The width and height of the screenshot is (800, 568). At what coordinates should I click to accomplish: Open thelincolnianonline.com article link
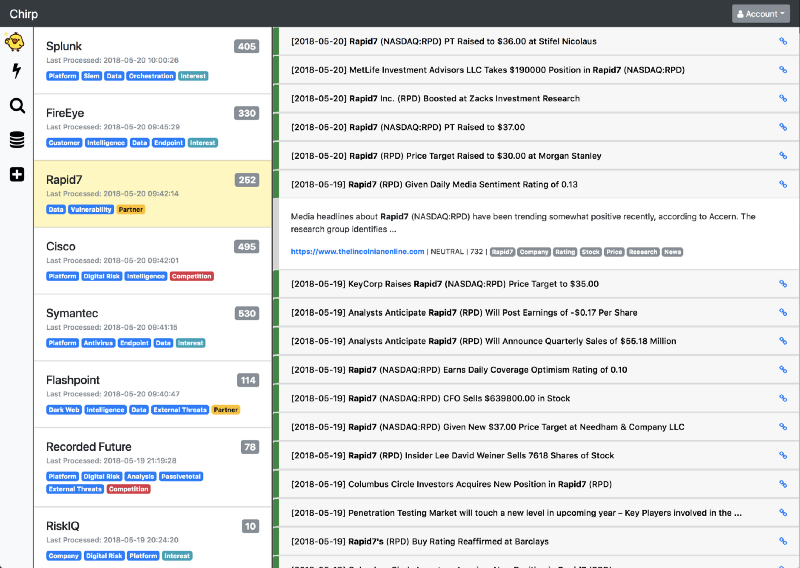pyautogui.click(x=357, y=252)
